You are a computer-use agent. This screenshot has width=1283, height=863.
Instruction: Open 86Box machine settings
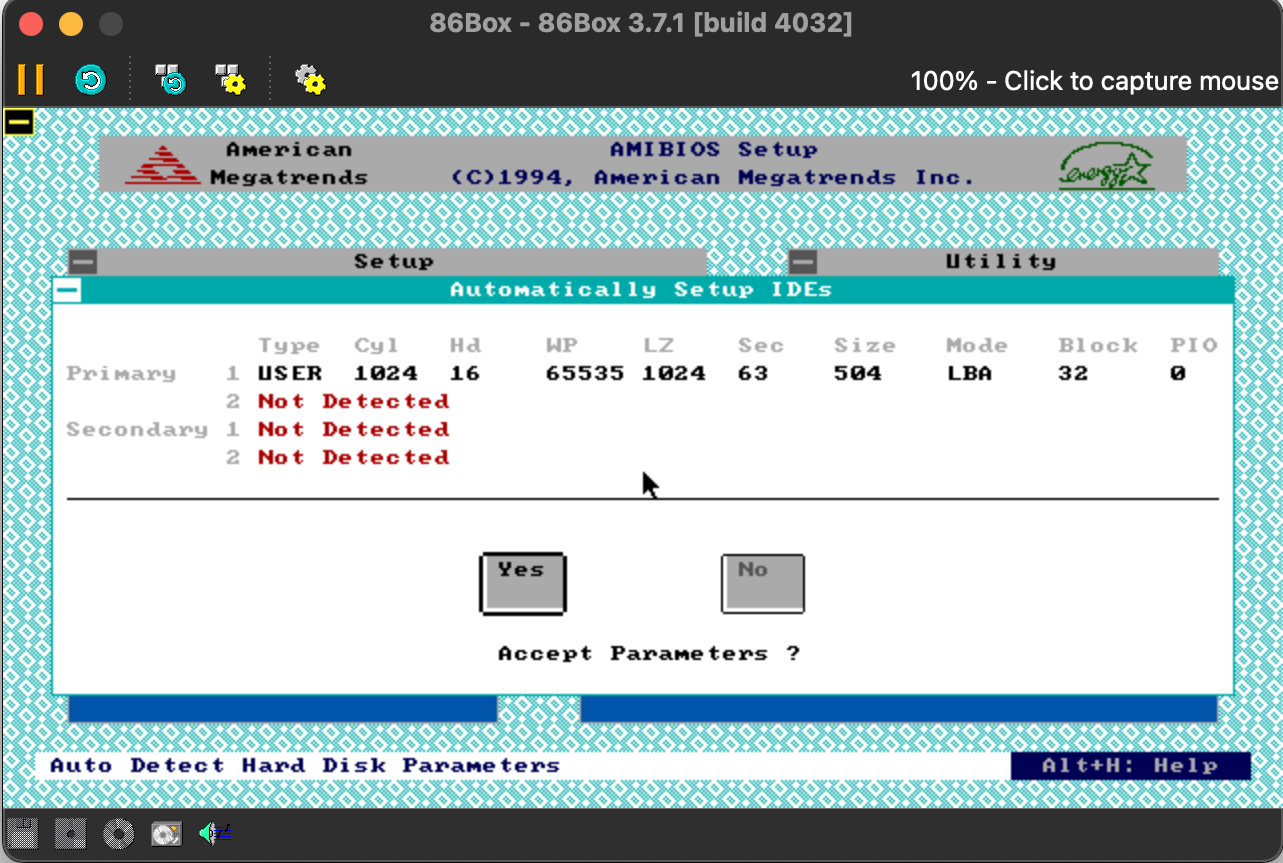click(x=309, y=79)
